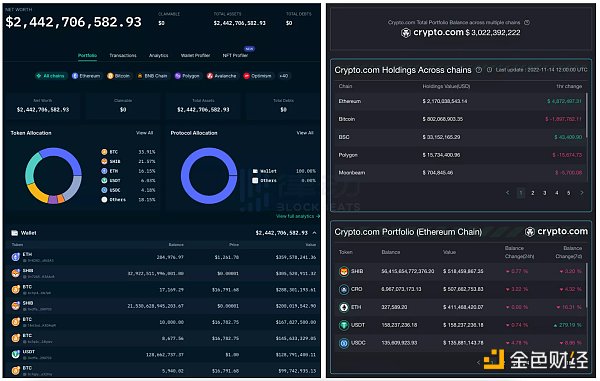Go to next page in Holdings pagination
The image size is (600, 381).
[582, 193]
